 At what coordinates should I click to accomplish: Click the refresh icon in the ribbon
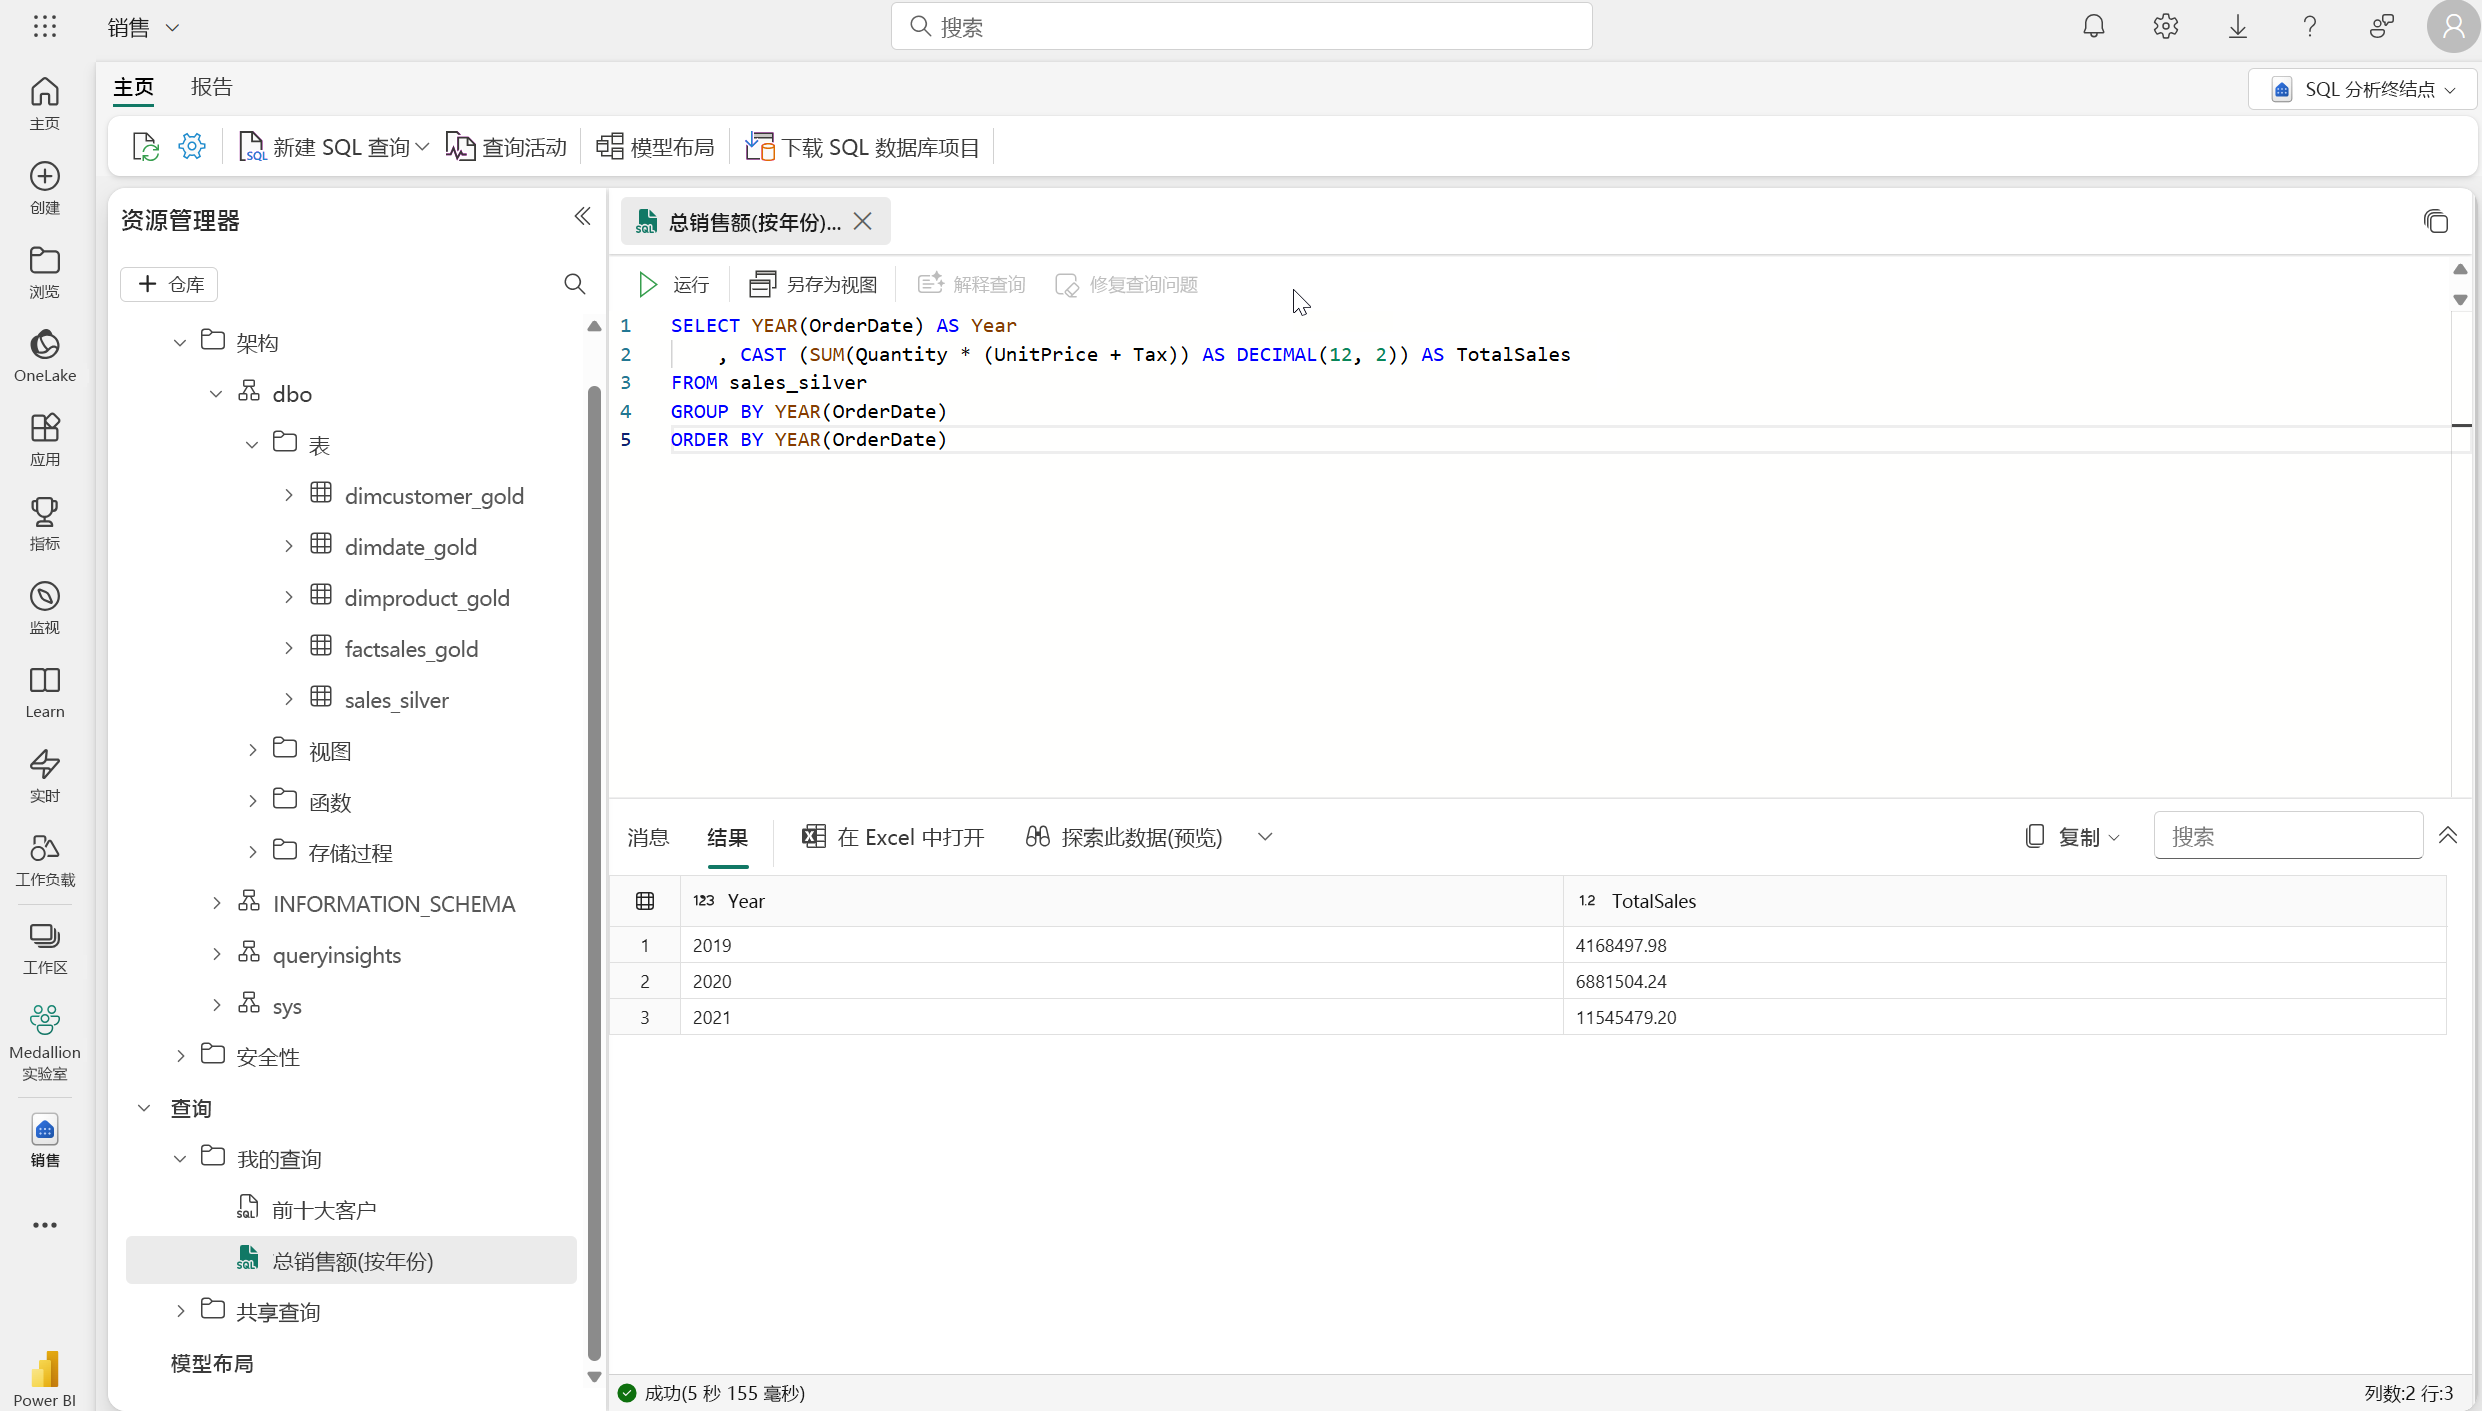coord(146,147)
